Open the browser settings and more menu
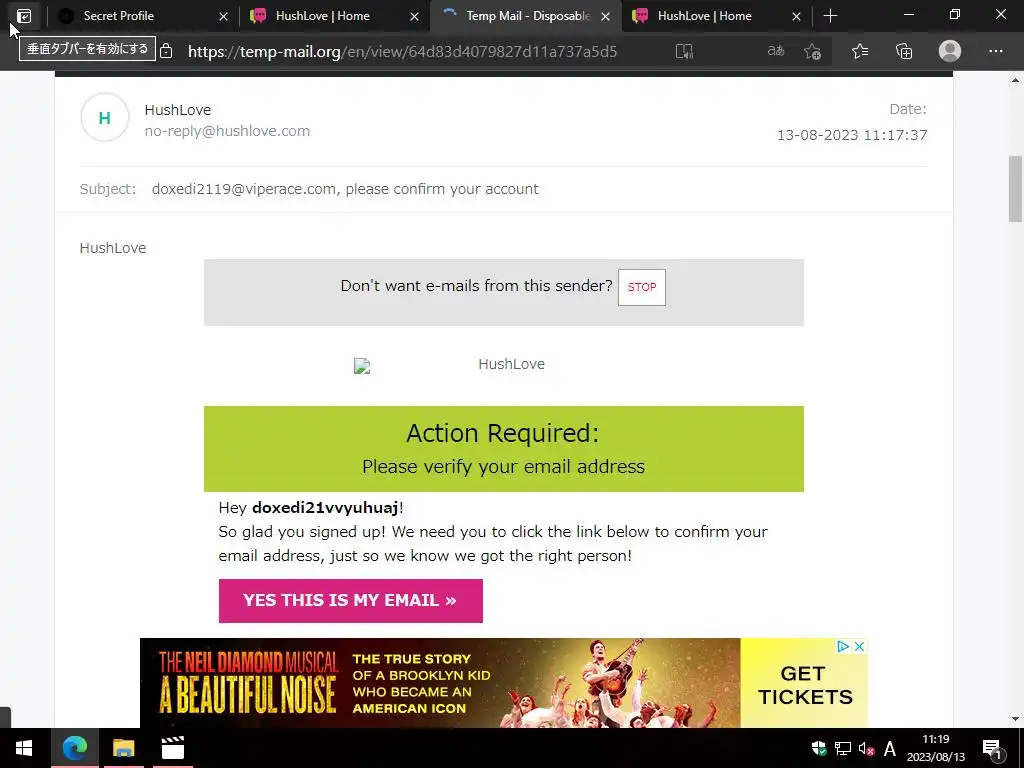 [x=995, y=51]
